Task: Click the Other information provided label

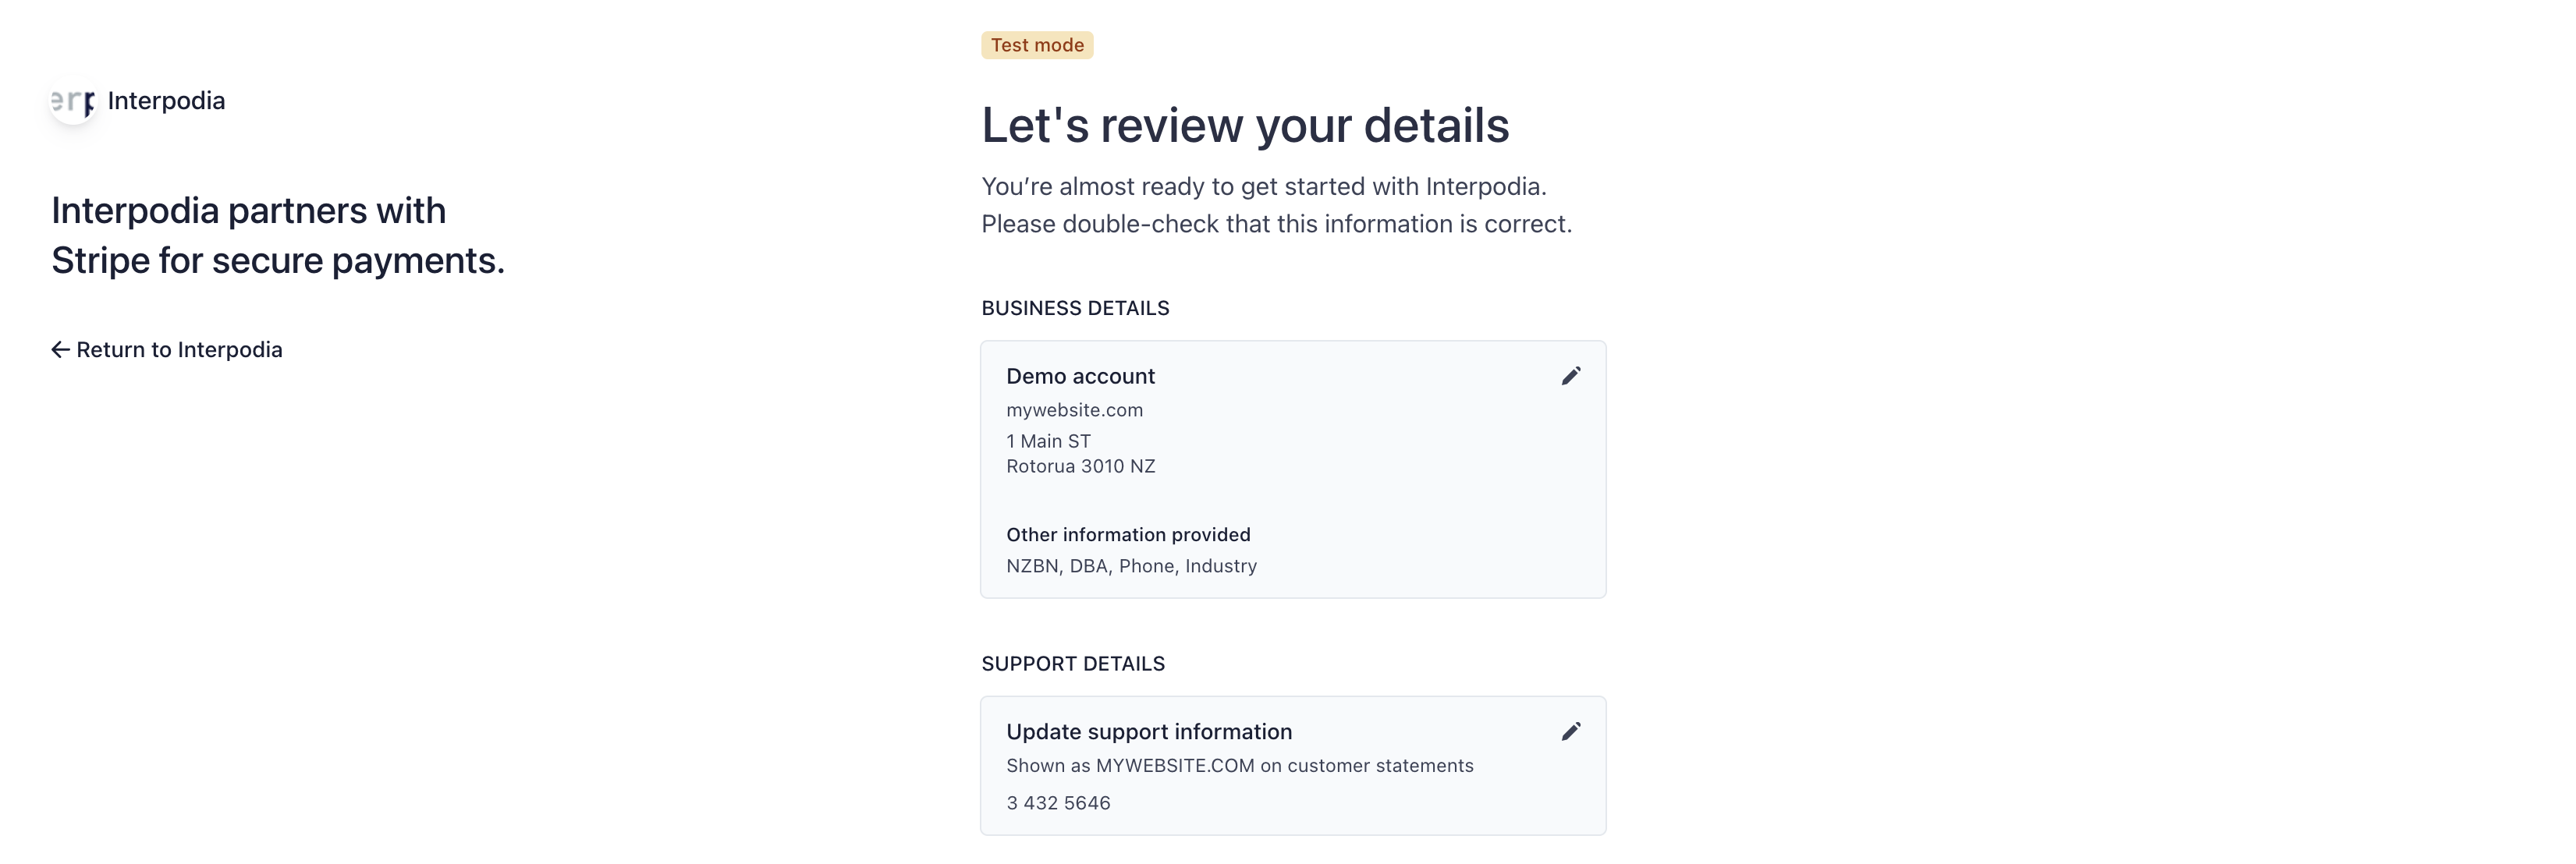Action: click(1128, 535)
